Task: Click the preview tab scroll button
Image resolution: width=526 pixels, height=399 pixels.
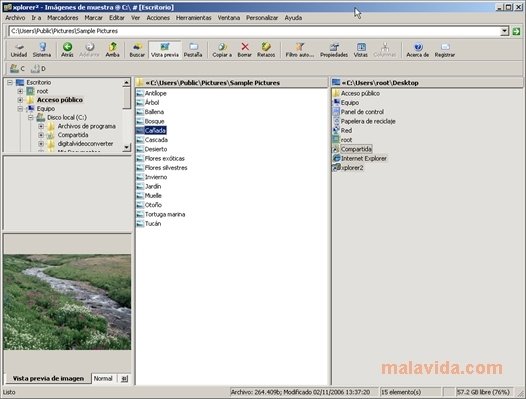Action: [x=124, y=379]
